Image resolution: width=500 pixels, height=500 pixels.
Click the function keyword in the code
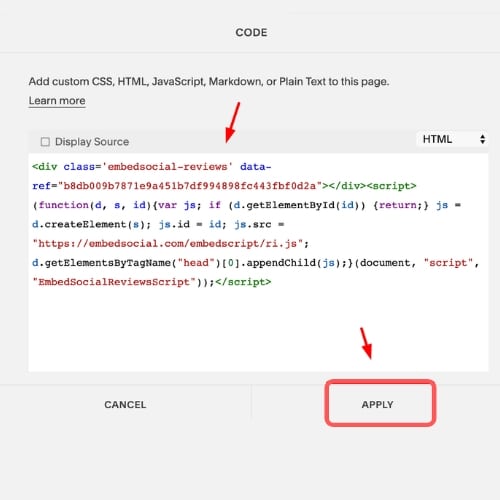[x=64, y=205]
